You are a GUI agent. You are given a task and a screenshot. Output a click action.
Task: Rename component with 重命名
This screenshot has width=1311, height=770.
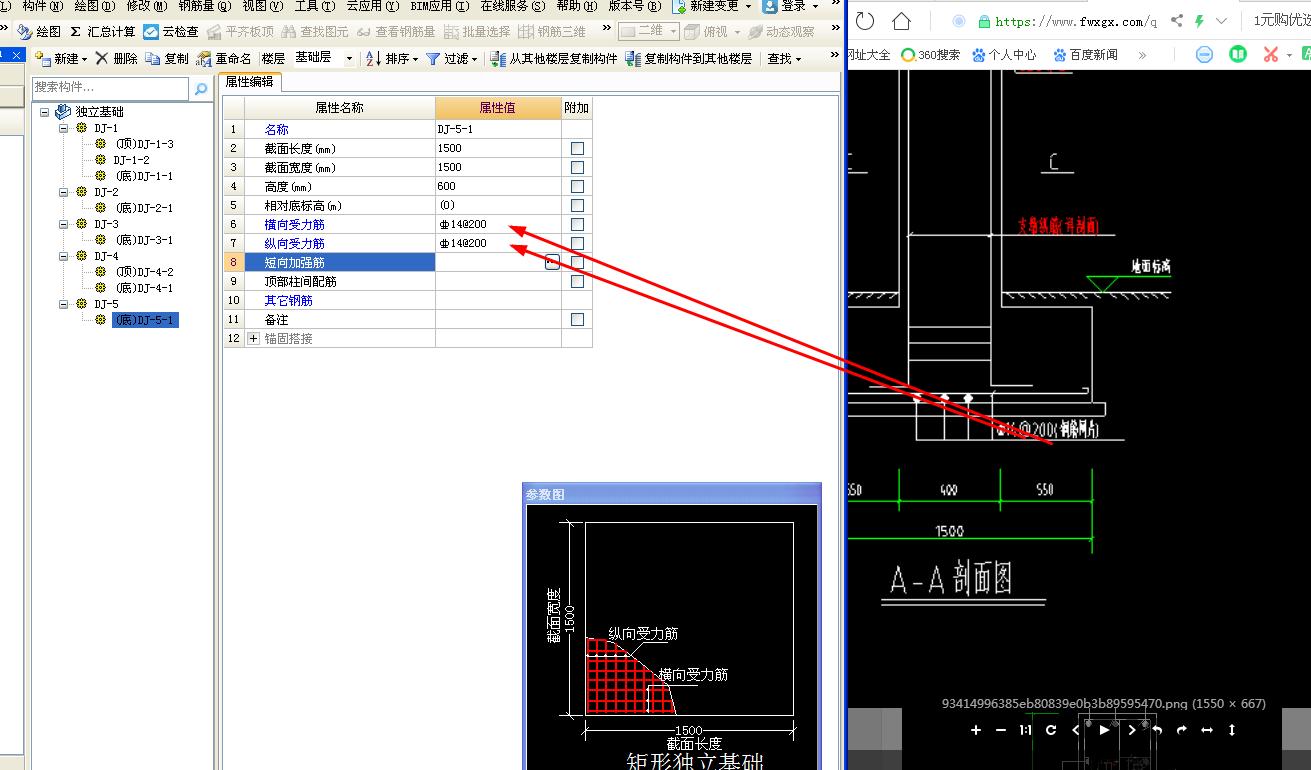tap(224, 59)
